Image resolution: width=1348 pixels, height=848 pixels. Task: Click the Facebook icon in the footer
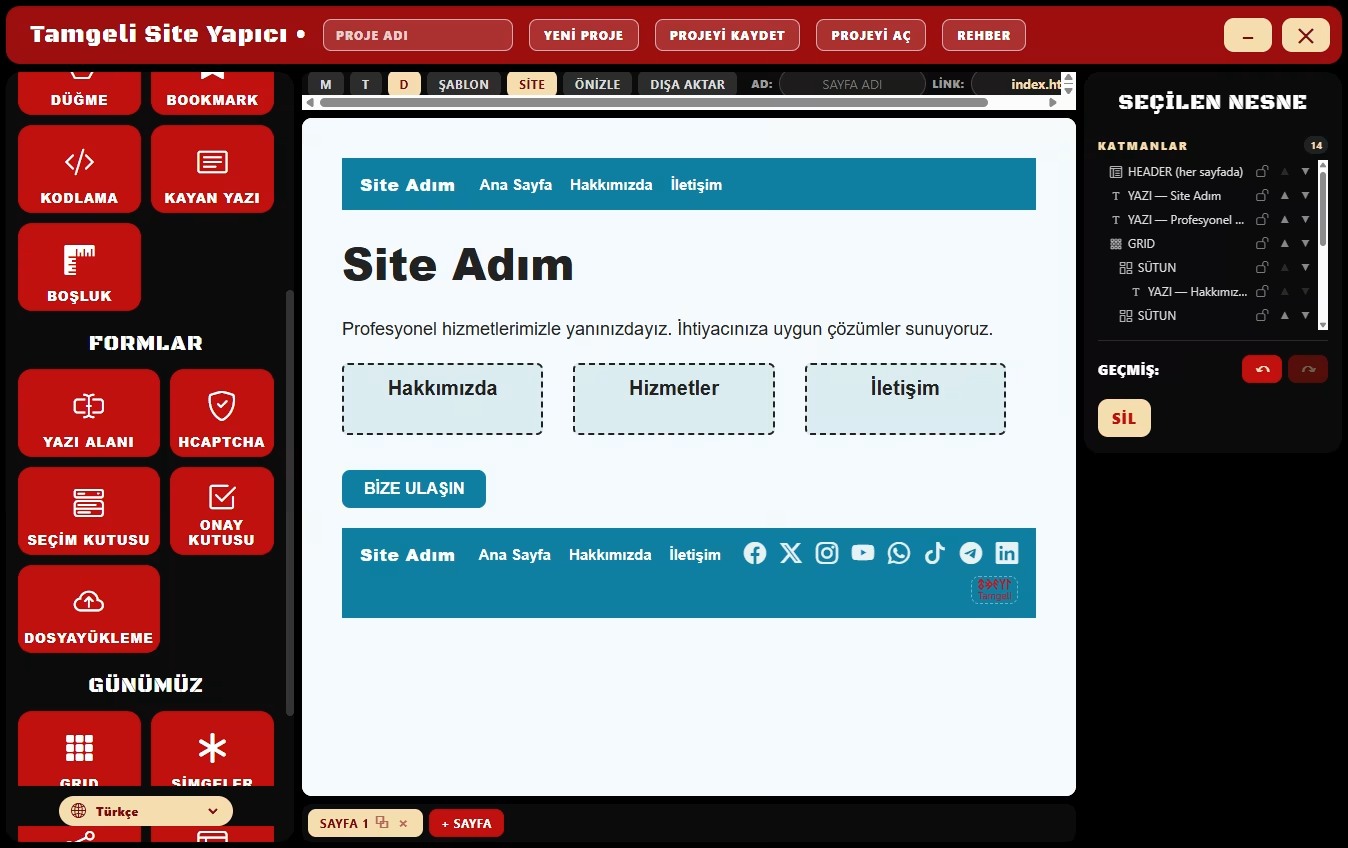pos(755,553)
